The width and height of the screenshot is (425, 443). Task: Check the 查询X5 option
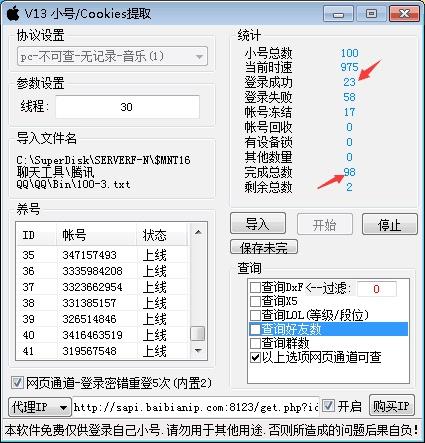tap(255, 301)
